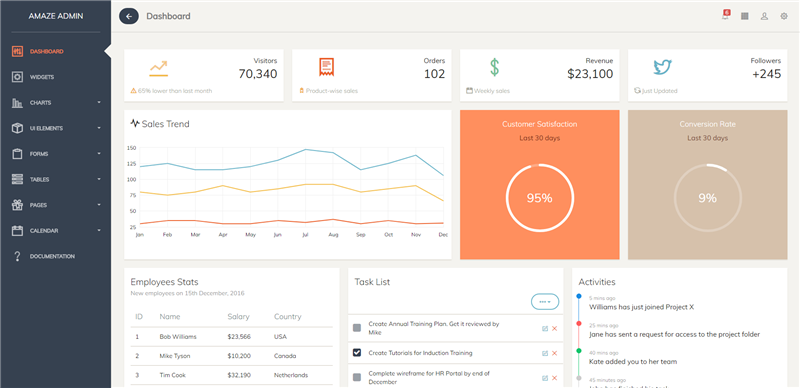Click the Tables sidebar icon
Screen dimensions: 800x388
[x=17, y=179]
